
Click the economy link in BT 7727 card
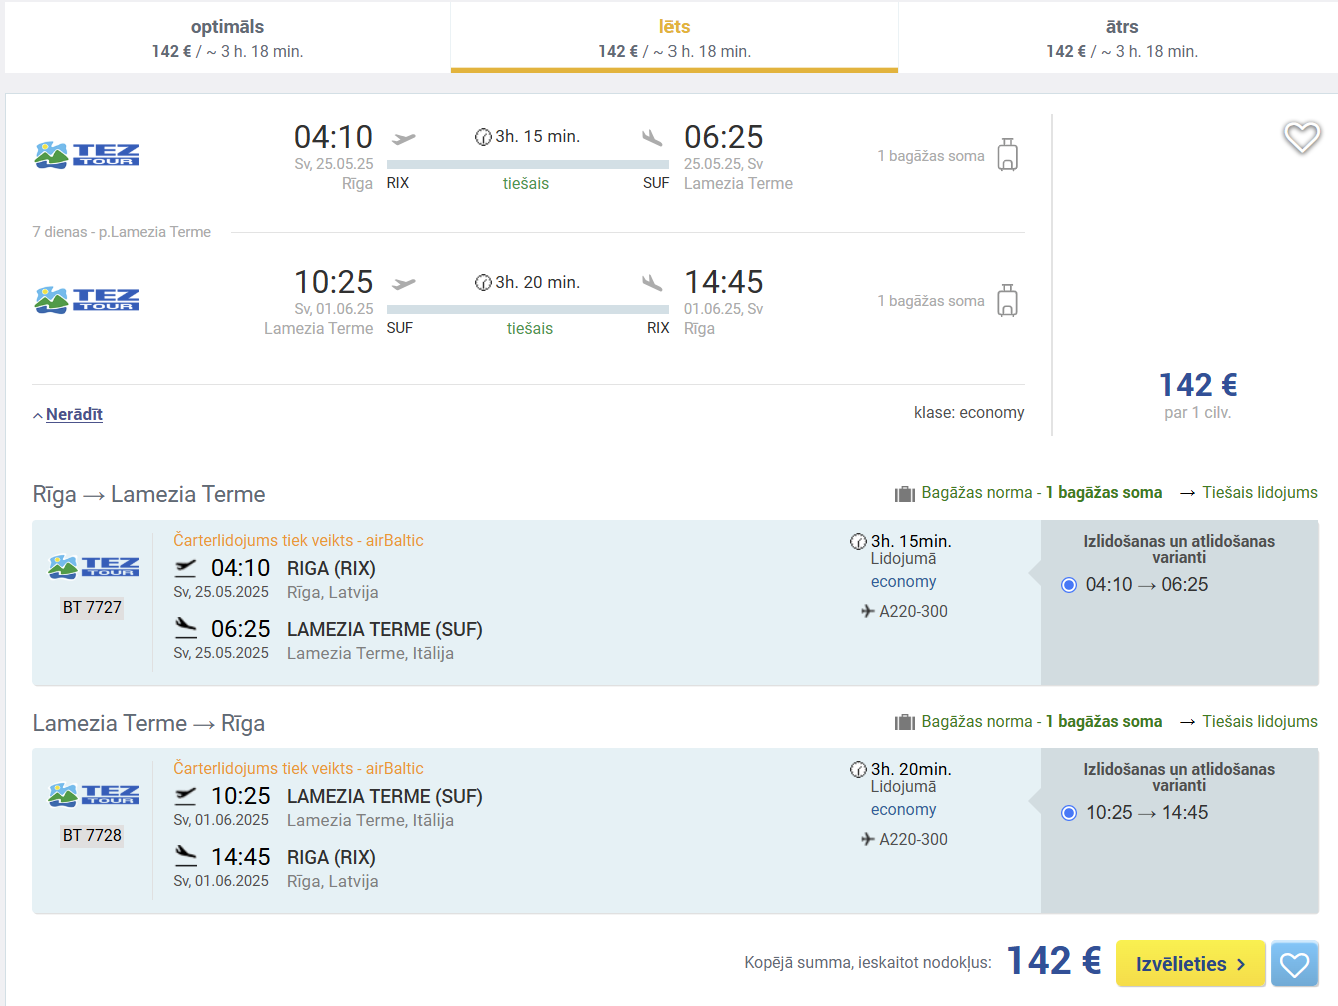[x=903, y=582]
